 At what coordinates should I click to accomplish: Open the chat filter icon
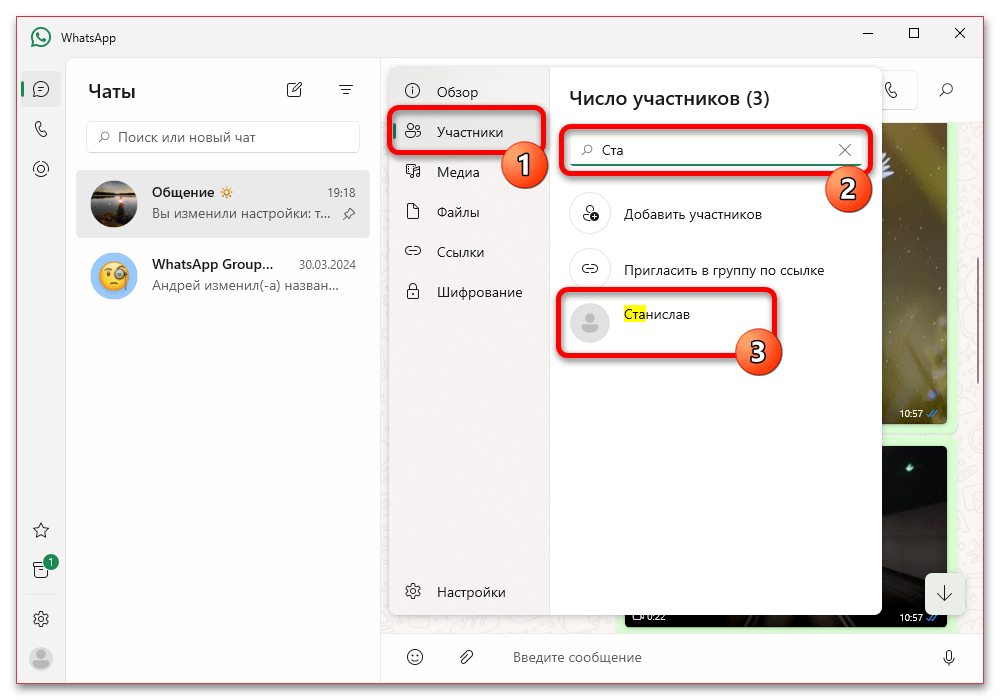346,90
